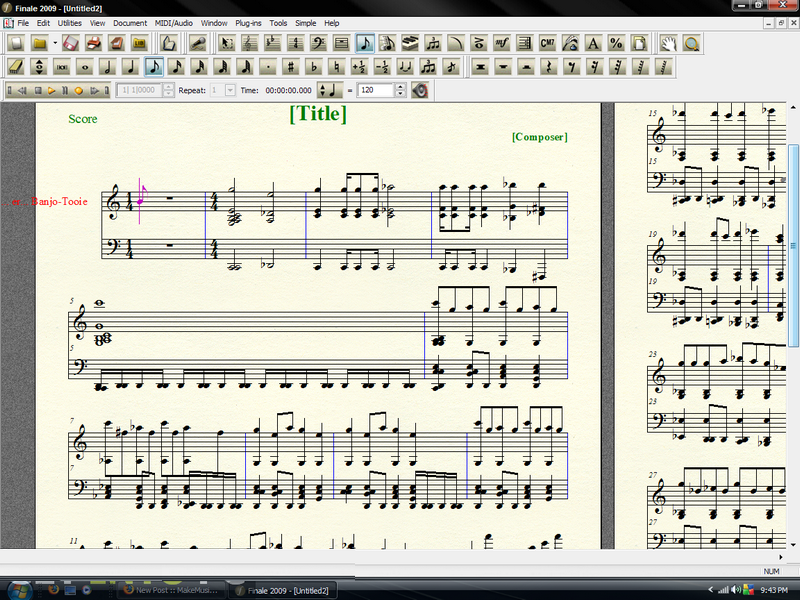
Task: Toggle the tie notes button
Action: 406,67
